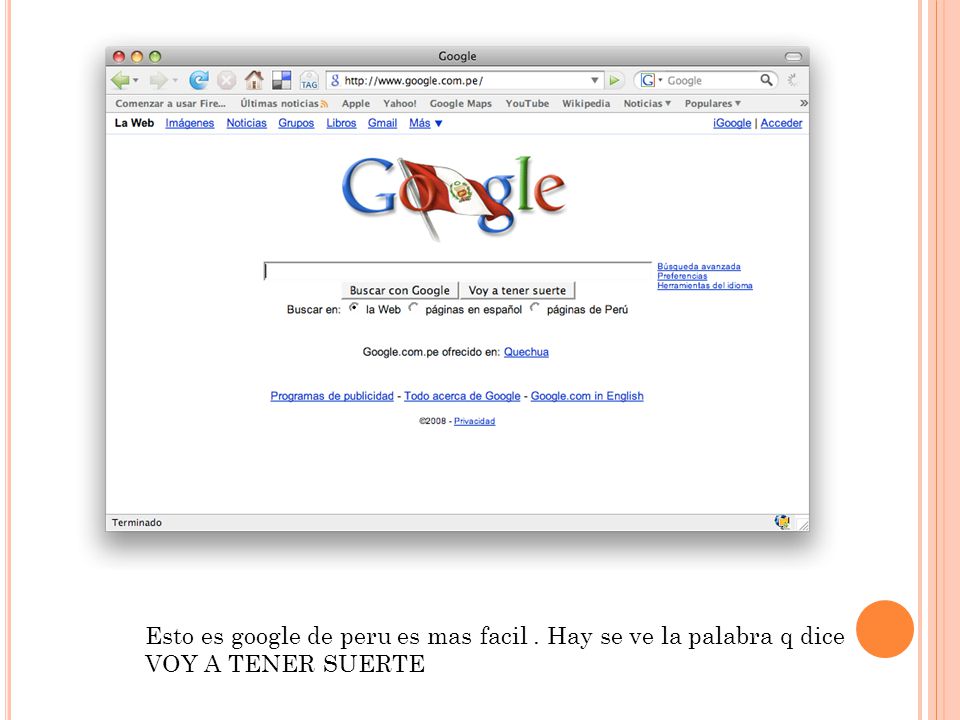Click the 'Voy a tener suerte' button
Viewport: 960px width, 720px height.
click(x=517, y=290)
